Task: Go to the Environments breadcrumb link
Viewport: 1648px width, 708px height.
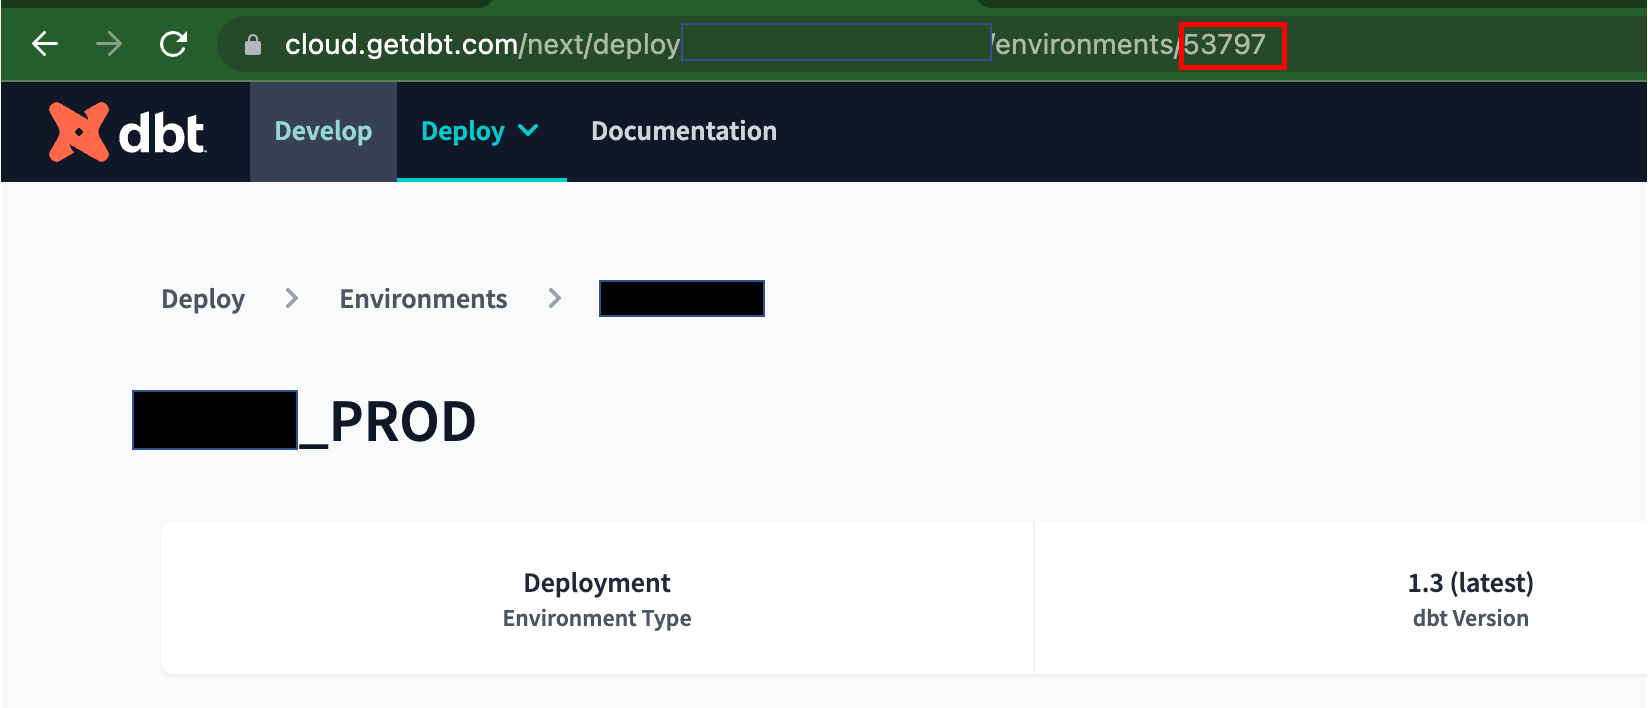Action: click(423, 299)
